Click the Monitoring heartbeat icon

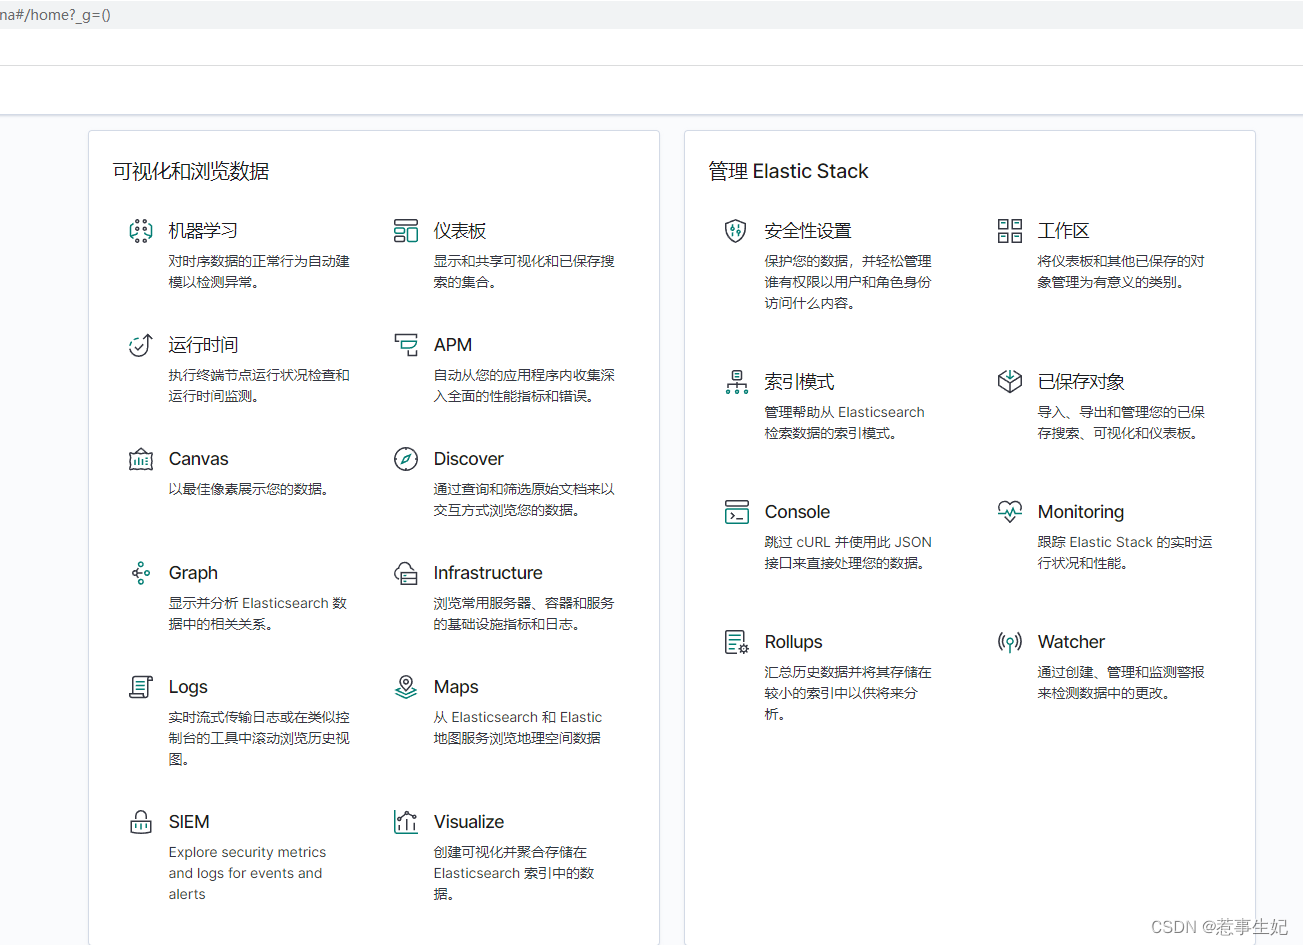(x=1010, y=512)
